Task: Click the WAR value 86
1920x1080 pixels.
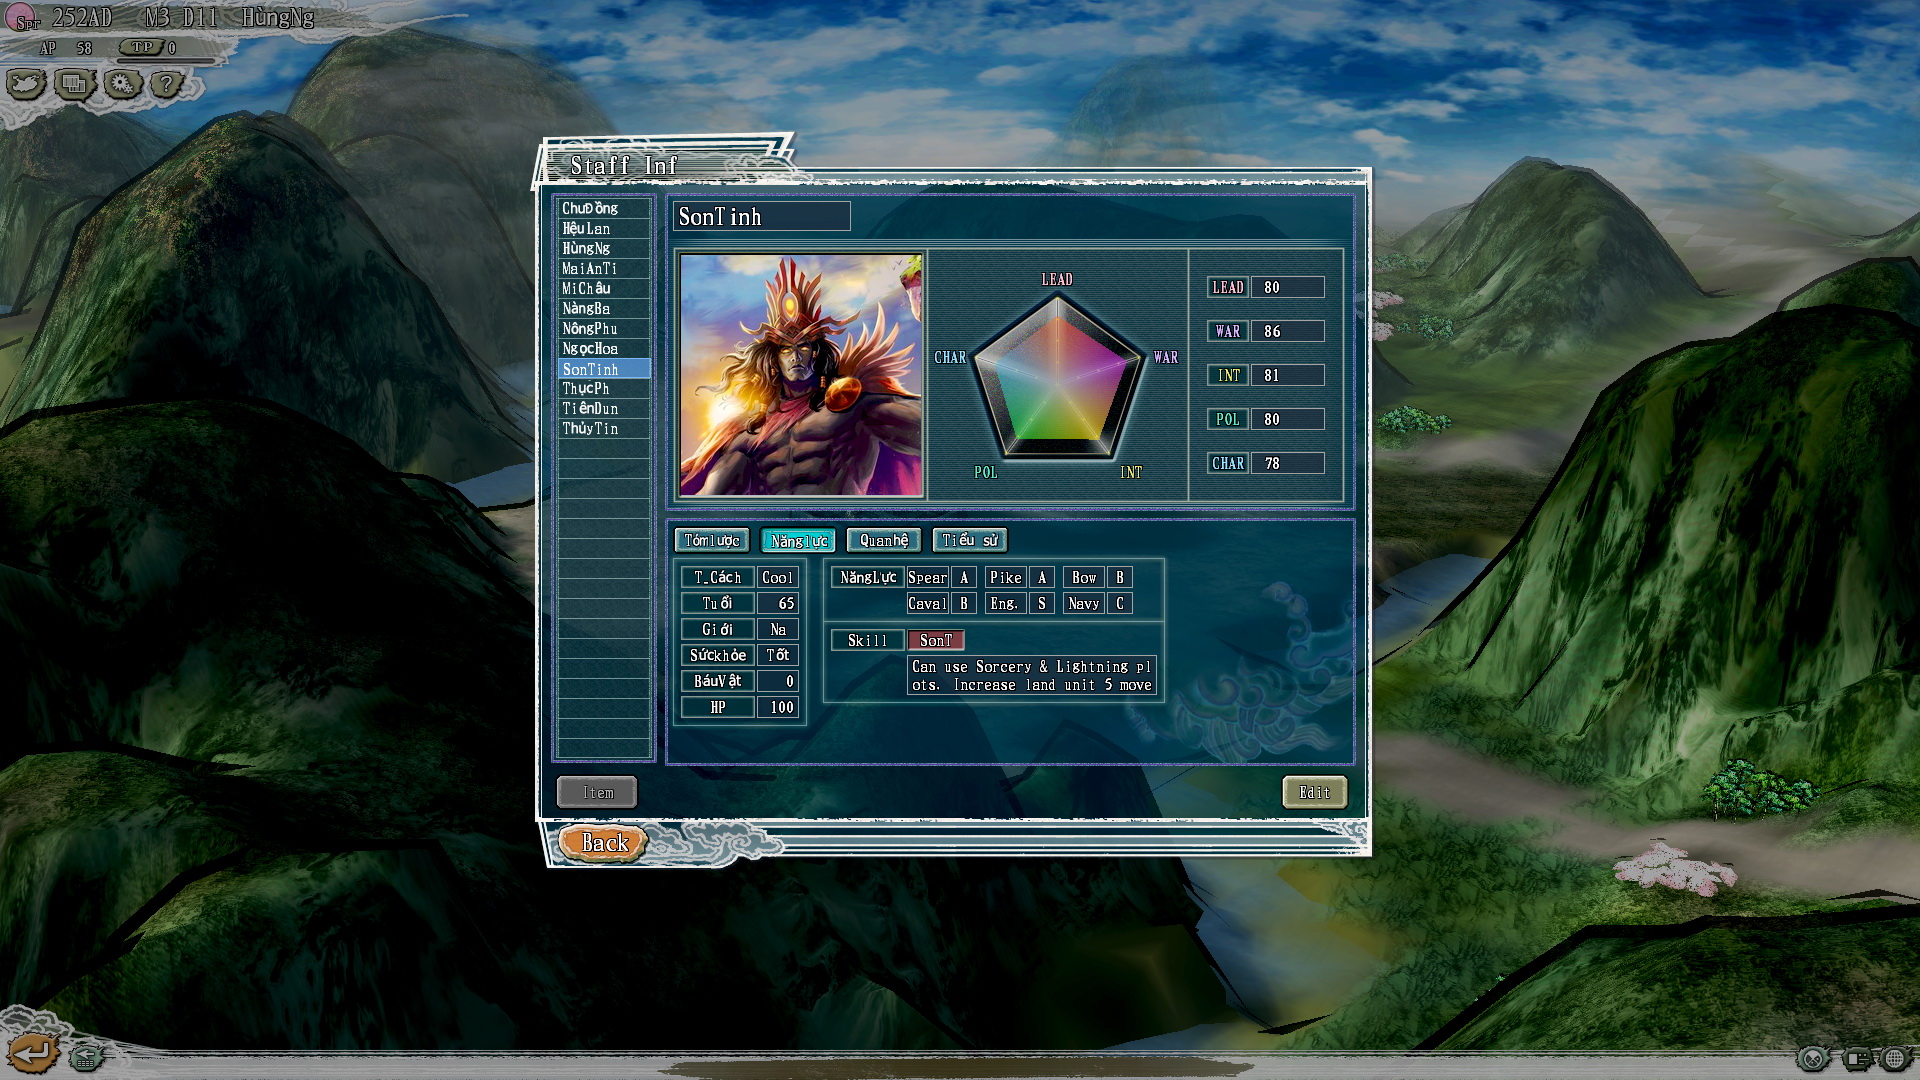Action: 1288,331
